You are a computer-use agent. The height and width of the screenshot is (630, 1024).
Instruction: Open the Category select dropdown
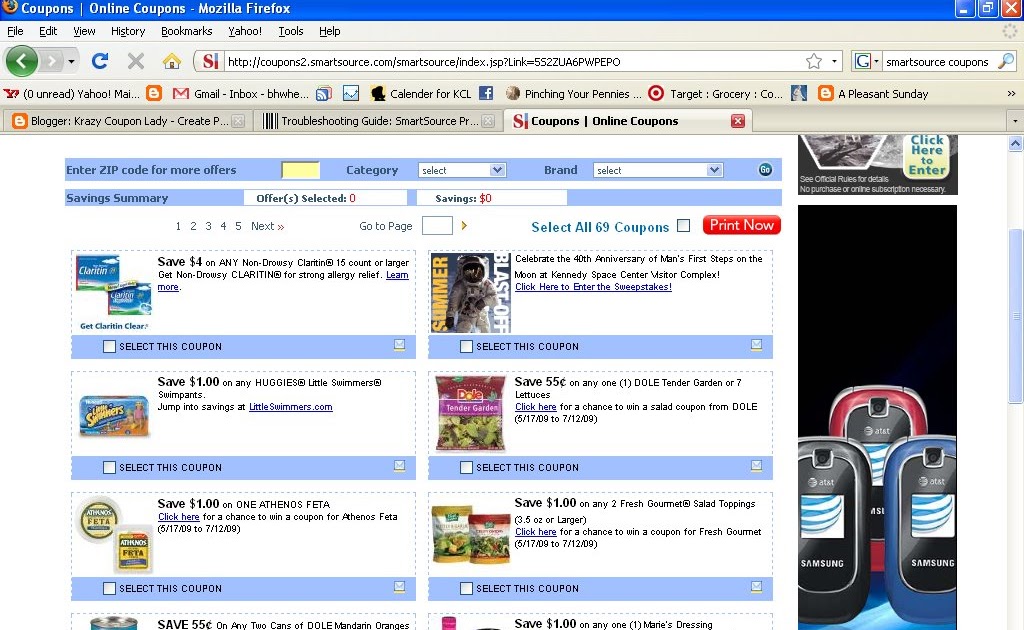tap(462, 170)
